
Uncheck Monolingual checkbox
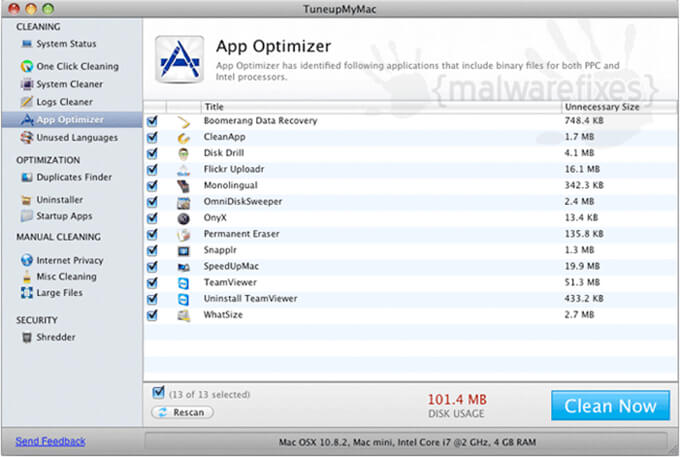152,186
